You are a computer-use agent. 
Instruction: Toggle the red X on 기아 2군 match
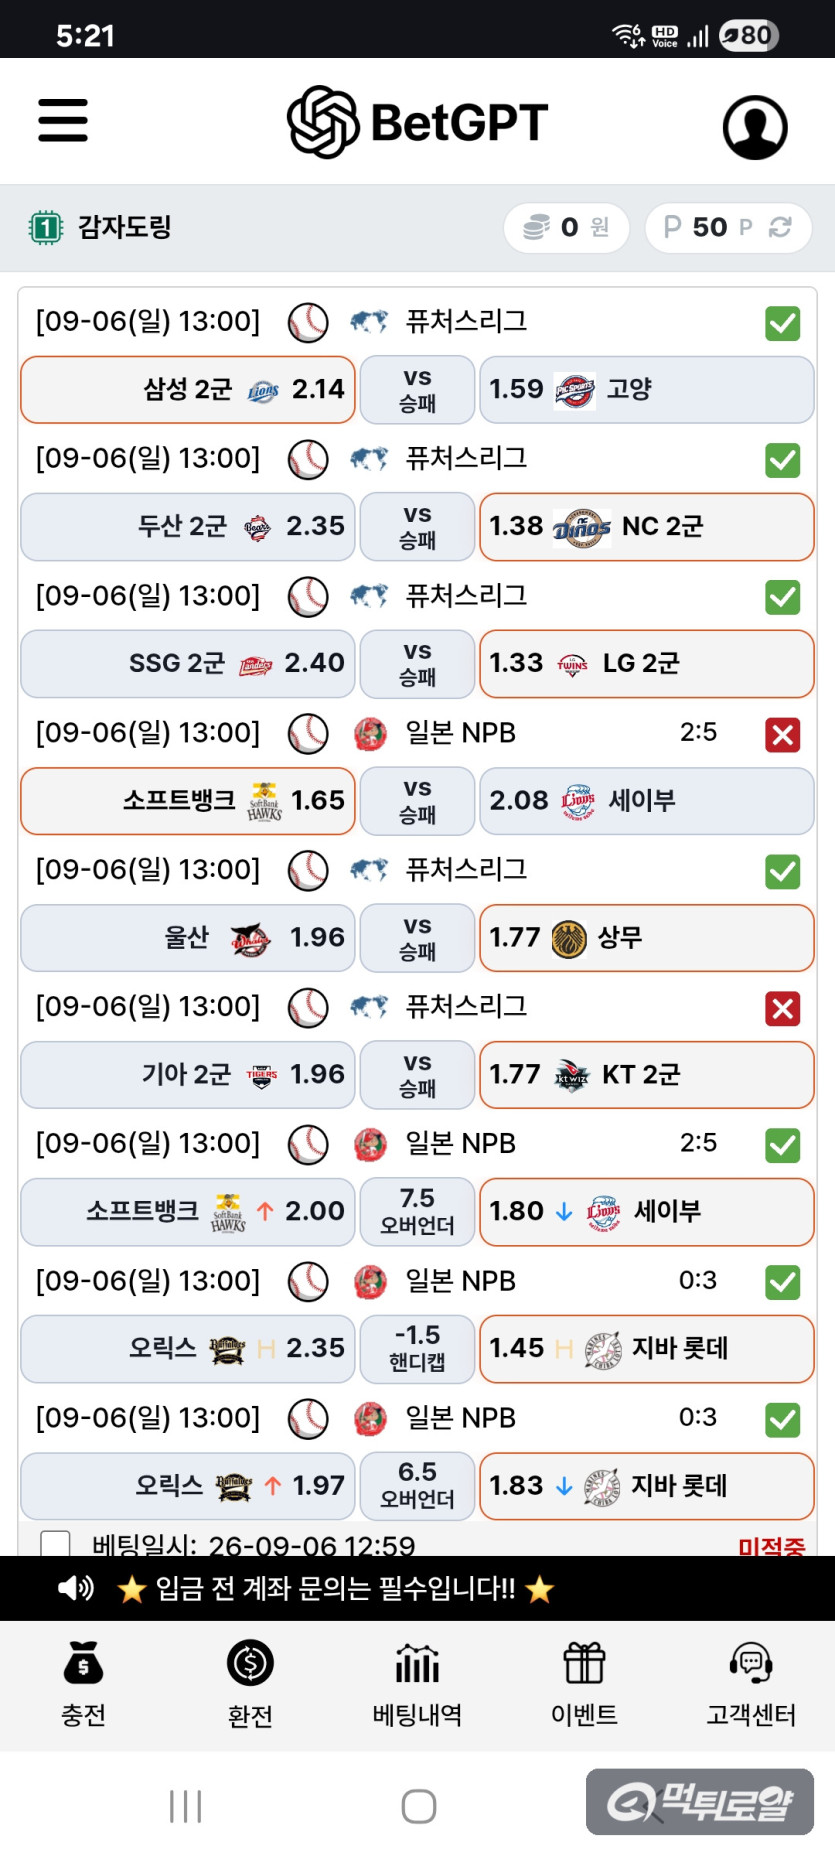783,1008
